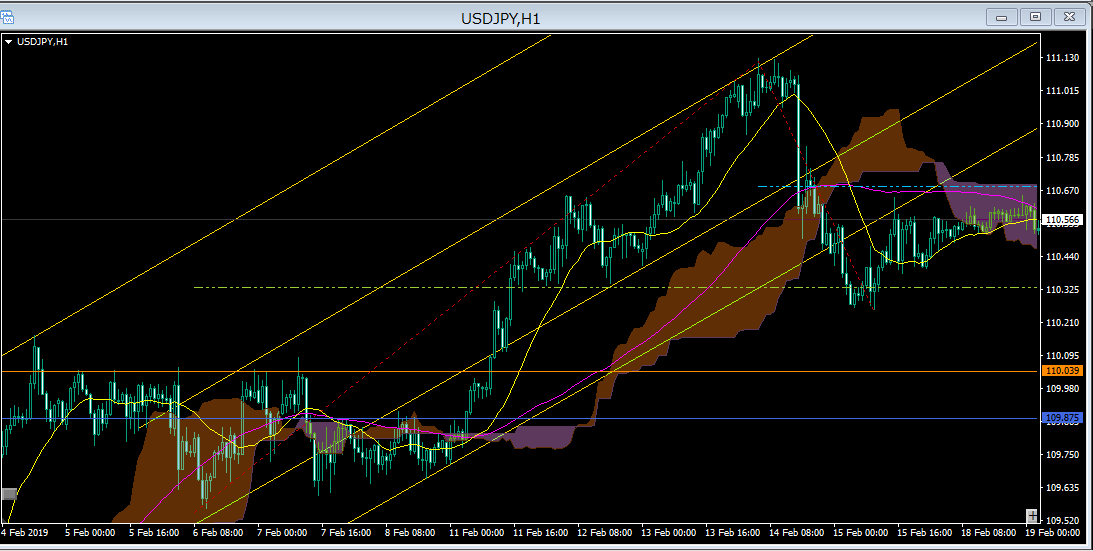Image resolution: width=1093 pixels, height=551 pixels.
Task: Click time axis label 11 Feb 16:00
Action: click(540, 533)
